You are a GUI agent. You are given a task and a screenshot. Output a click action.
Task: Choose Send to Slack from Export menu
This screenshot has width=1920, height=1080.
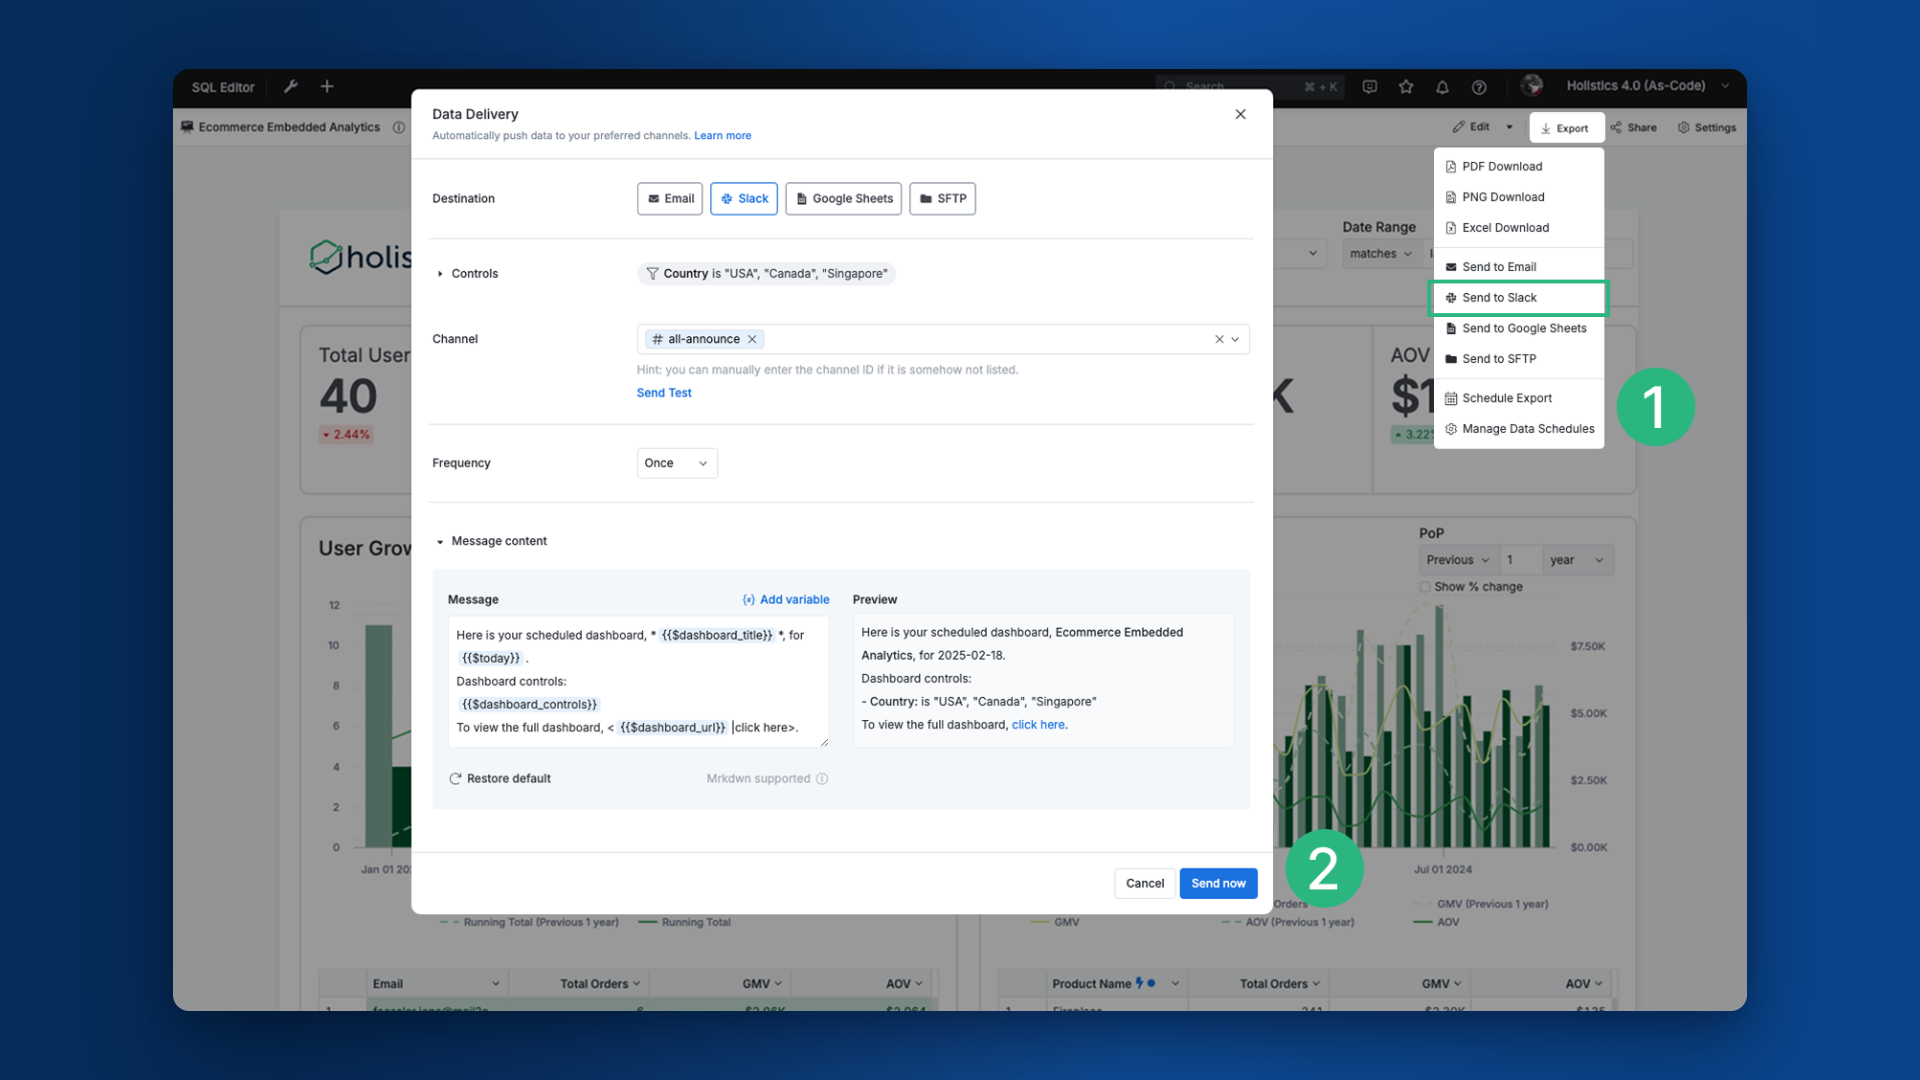1519,298
